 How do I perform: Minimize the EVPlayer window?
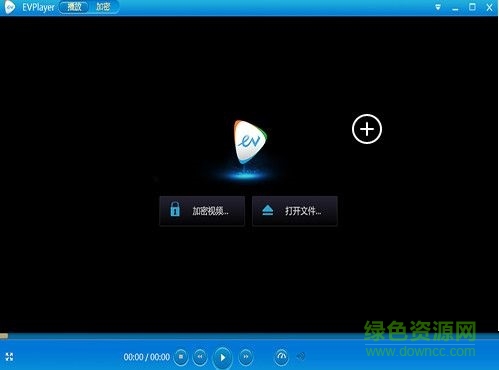tap(455, 8)
